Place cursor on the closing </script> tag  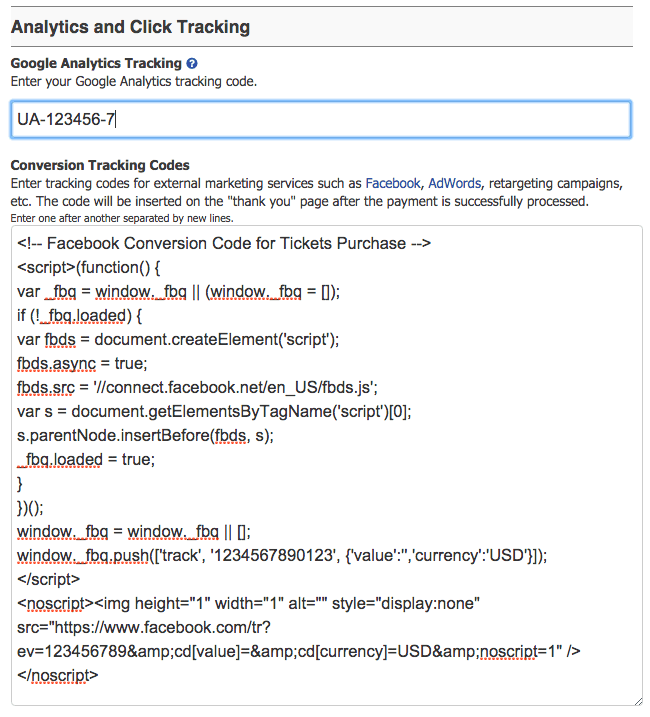click(49, 579)
